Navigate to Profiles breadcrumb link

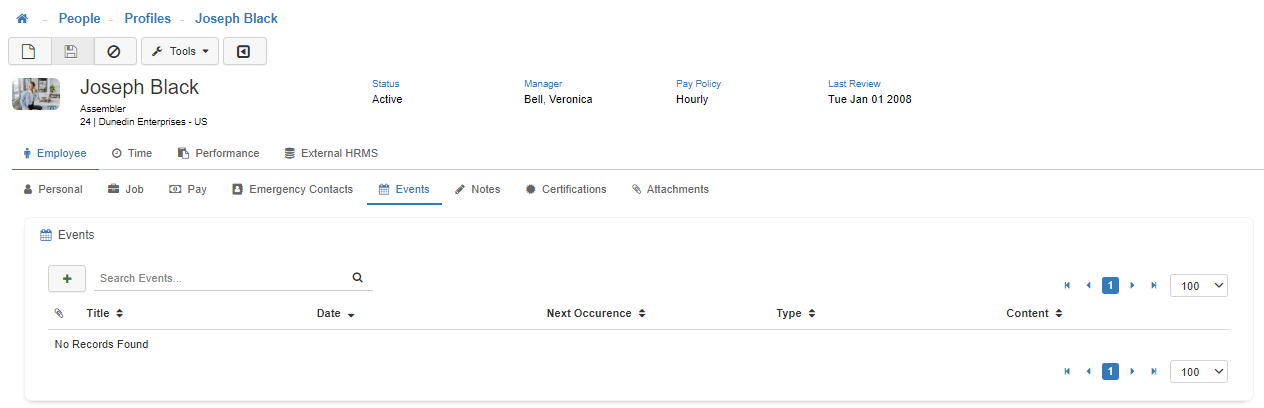click(x=147, y=19)
